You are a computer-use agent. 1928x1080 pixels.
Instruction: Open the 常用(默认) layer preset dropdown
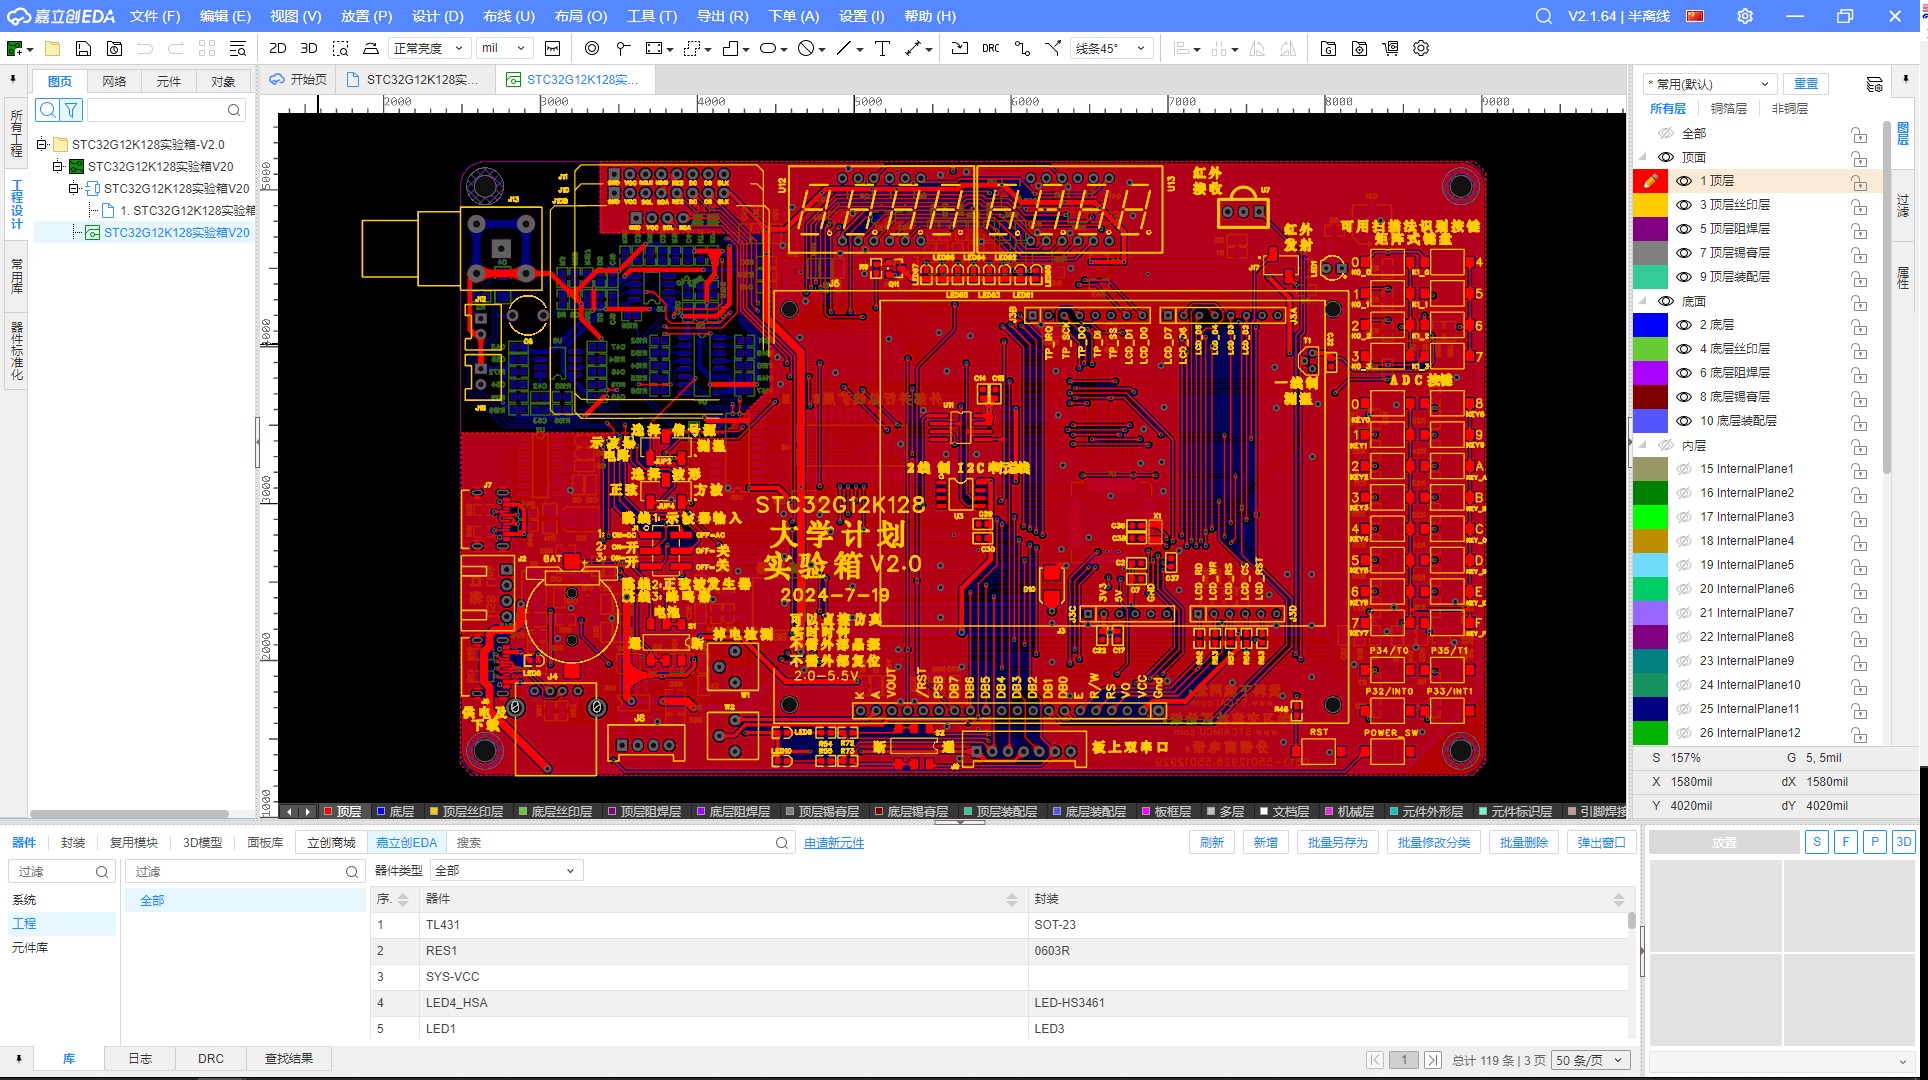[x=1710, y=84]
